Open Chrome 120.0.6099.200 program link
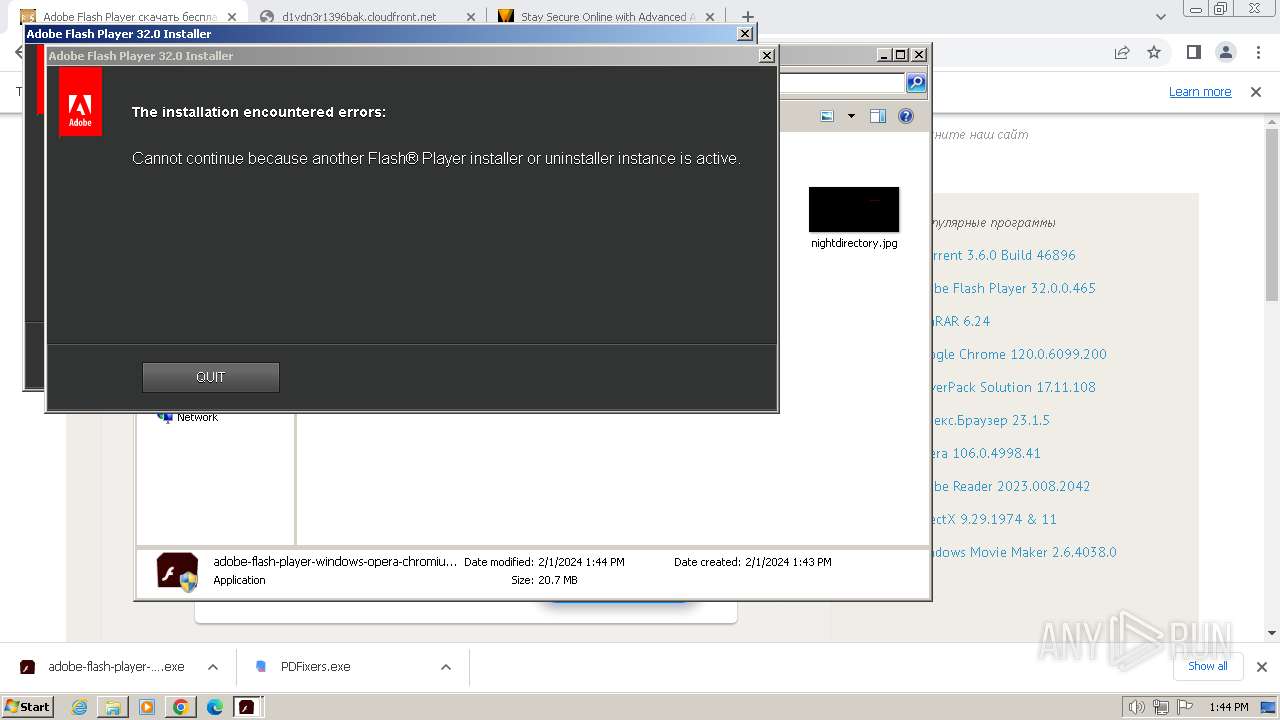This screenshot has height=720, width=1280. coord(1019,354)
